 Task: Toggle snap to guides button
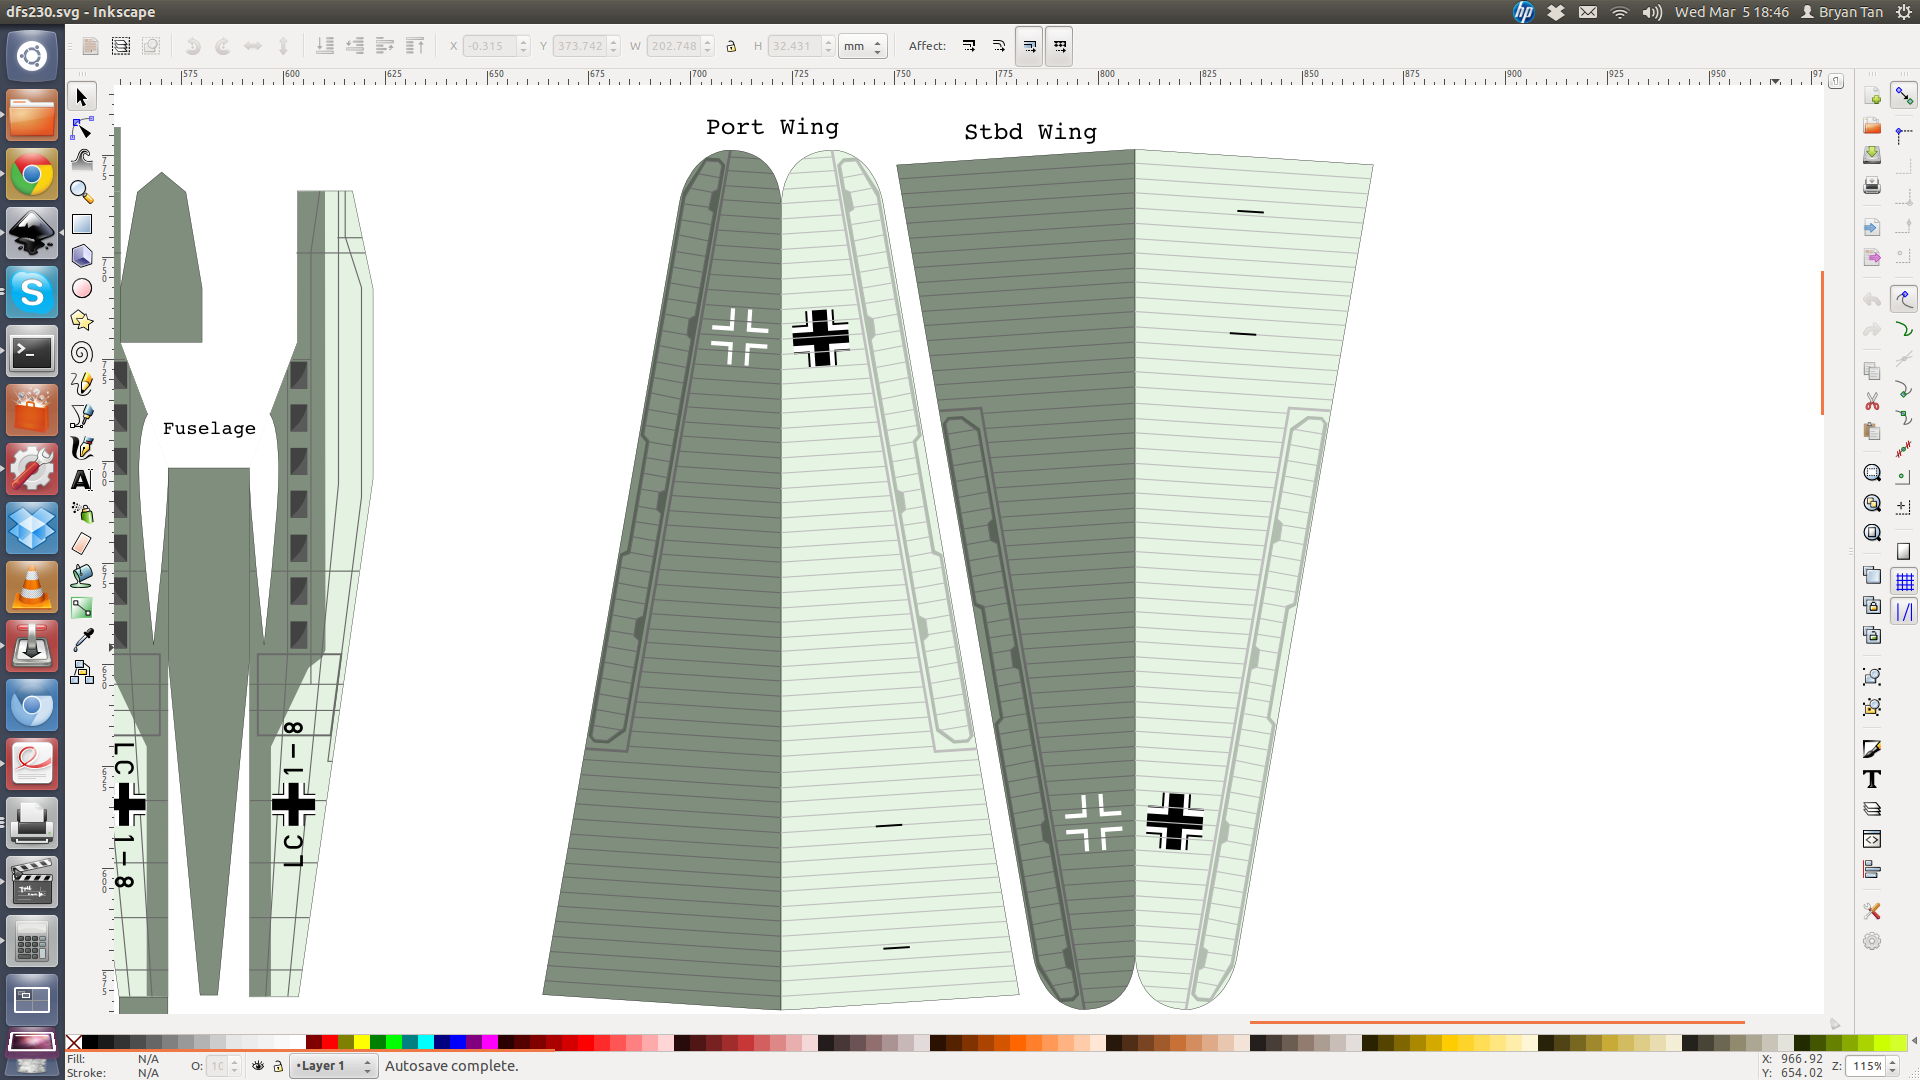[1904, 612]
